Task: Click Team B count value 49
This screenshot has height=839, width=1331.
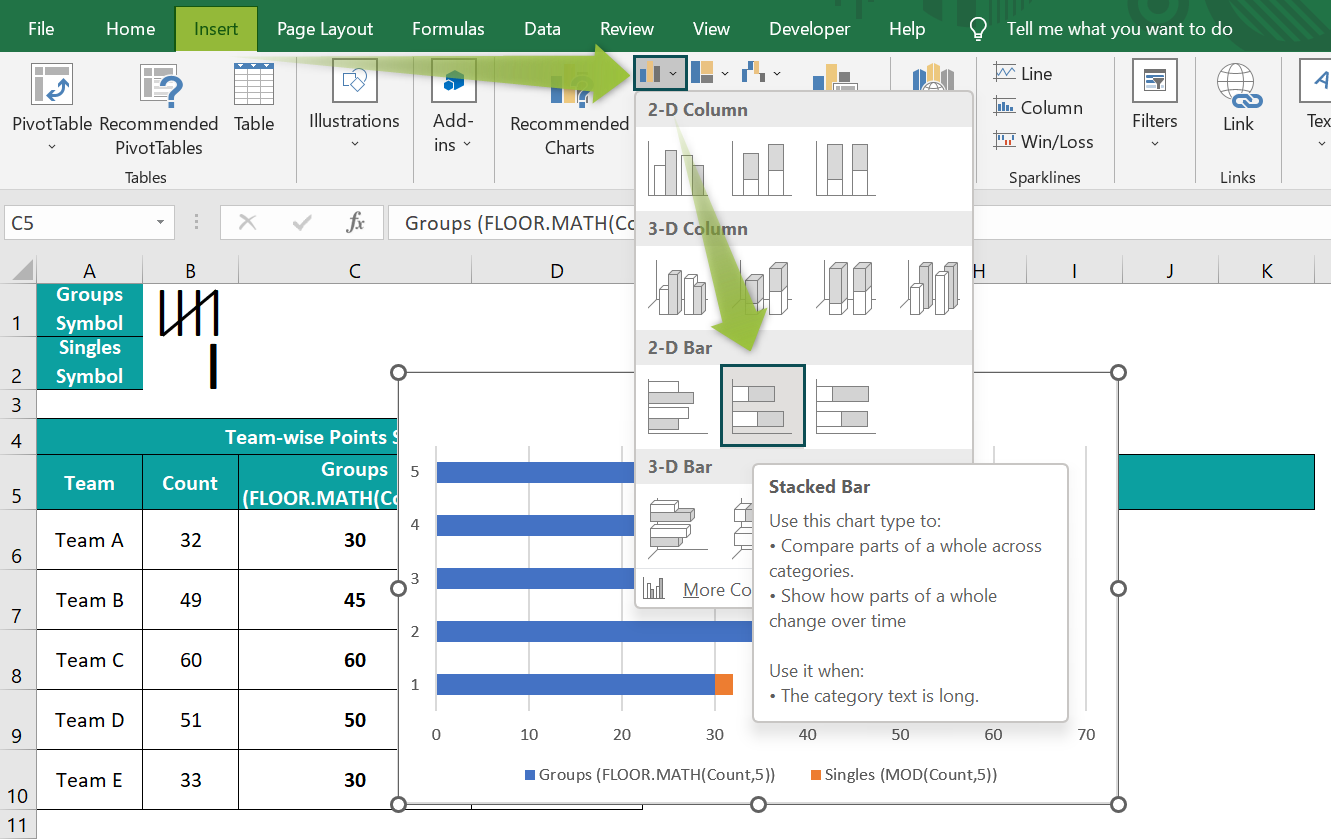Action: click(x=190, y=600)
